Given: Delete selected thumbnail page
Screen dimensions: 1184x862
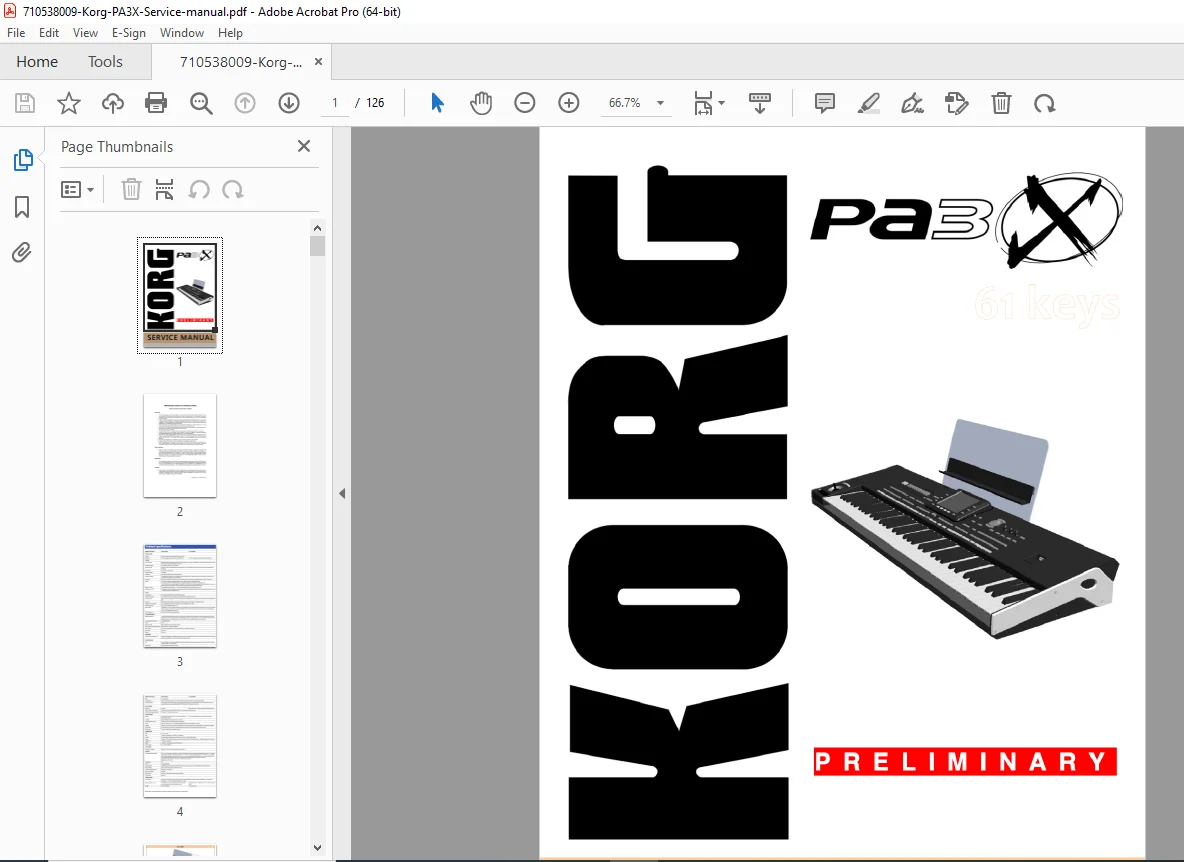Looking at the screenshot, I should (131, 189).
